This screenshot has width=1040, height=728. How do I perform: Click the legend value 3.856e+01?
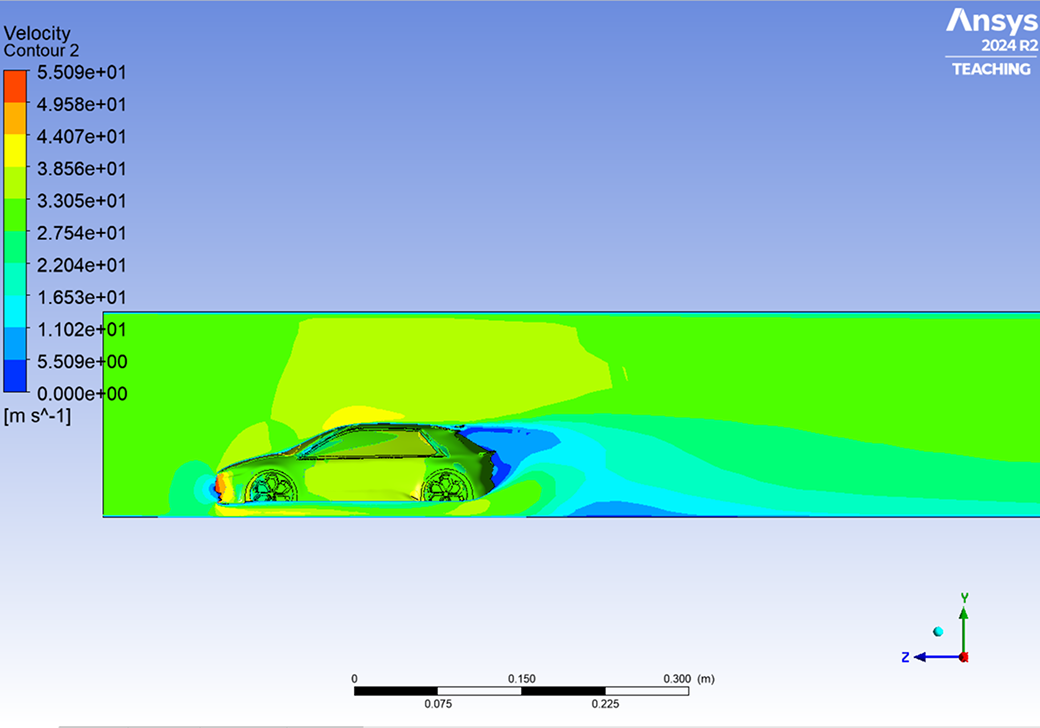pos(82,168)
